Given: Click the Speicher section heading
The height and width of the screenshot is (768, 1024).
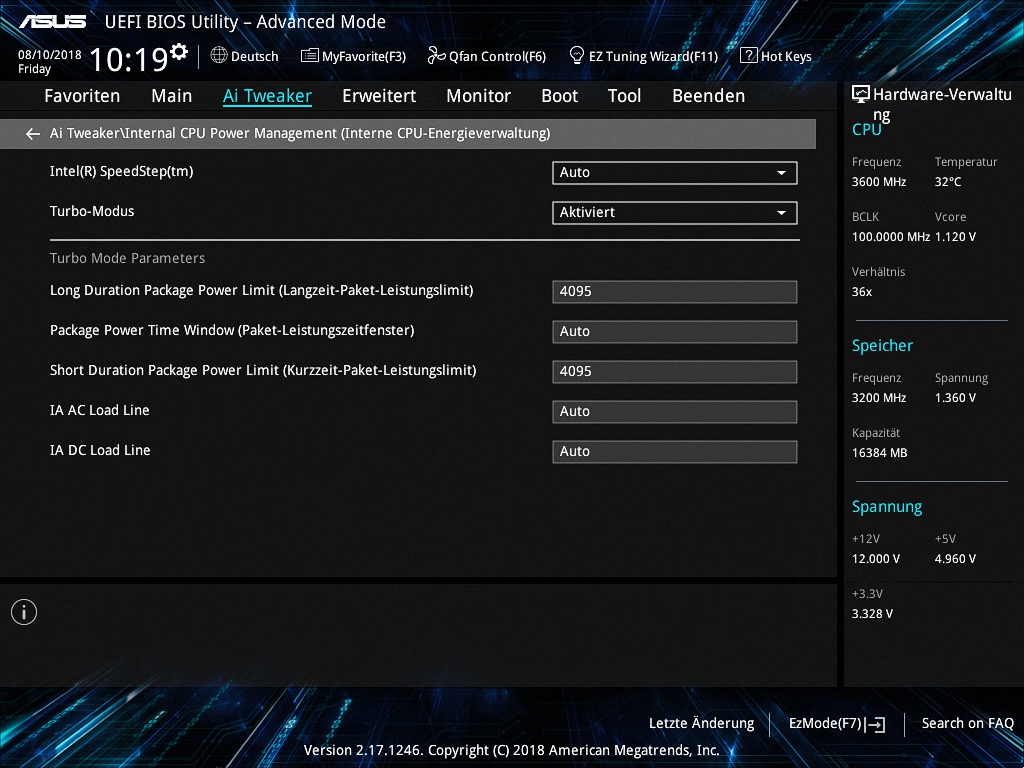Looking at the screenshot, I should point(882,345).
